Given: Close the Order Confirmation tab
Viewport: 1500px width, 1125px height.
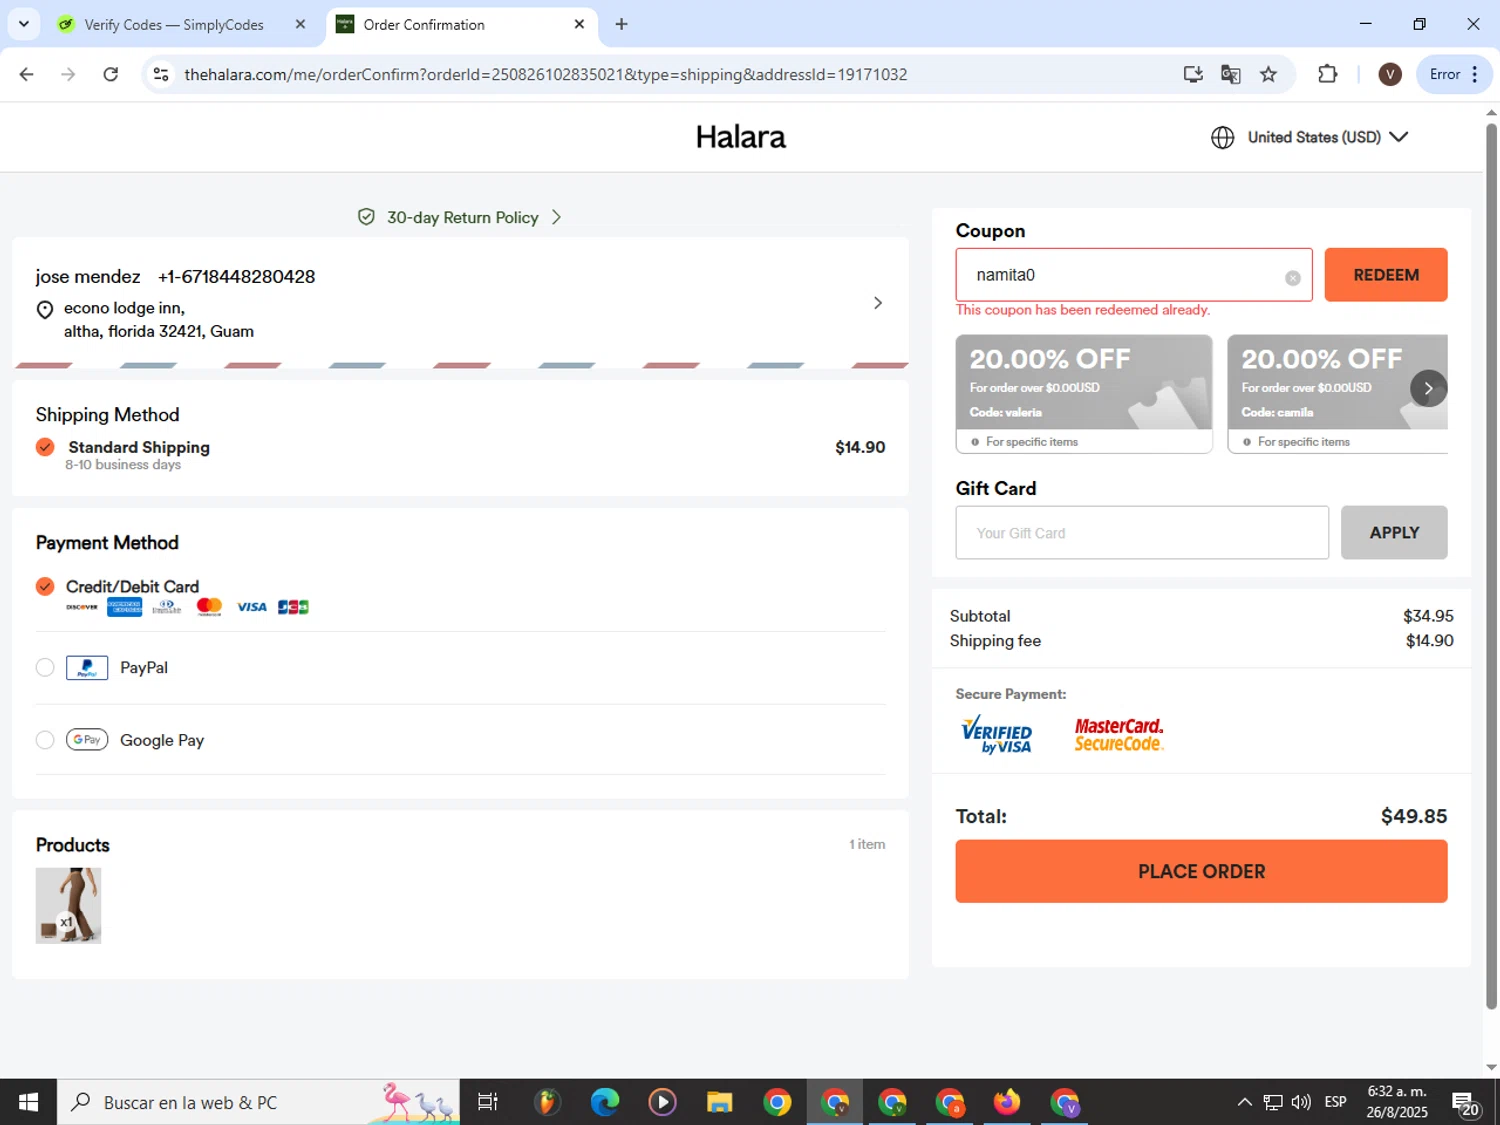Looking at the screenshot, I should (579, 25).
